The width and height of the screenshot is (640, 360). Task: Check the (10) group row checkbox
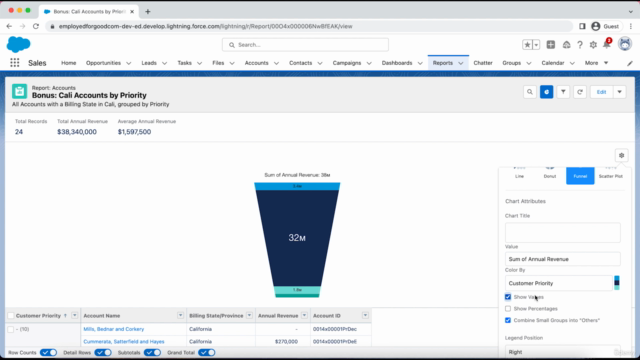11,329
